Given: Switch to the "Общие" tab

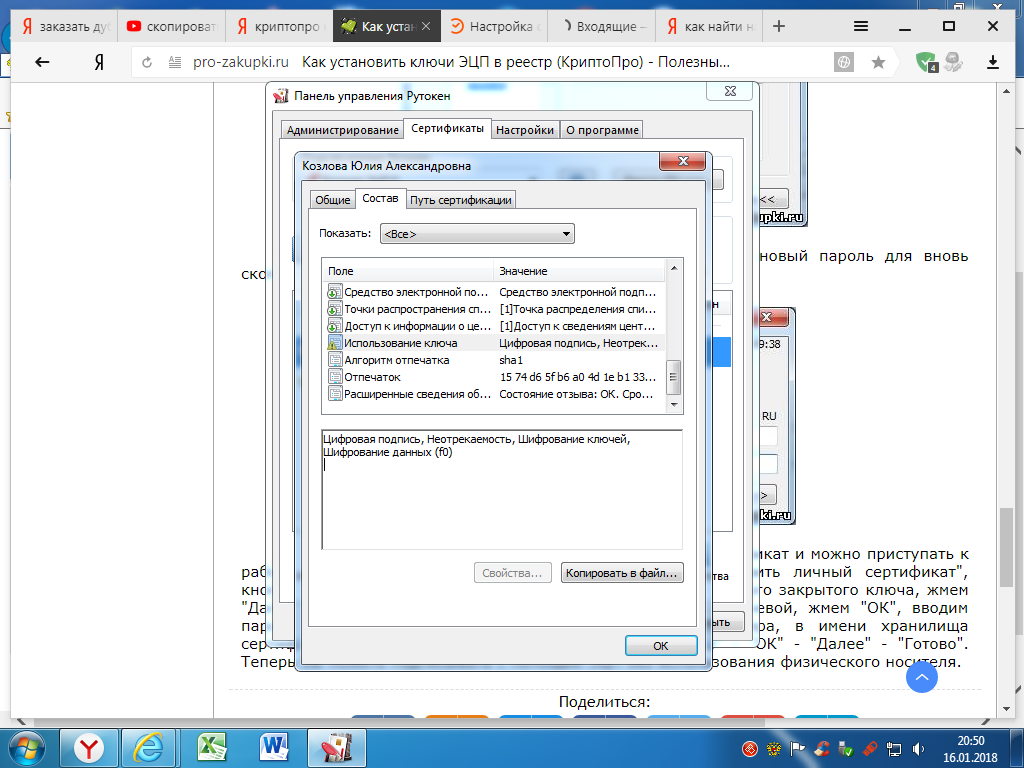Looking at the screenshot, I should pos(332,200).
